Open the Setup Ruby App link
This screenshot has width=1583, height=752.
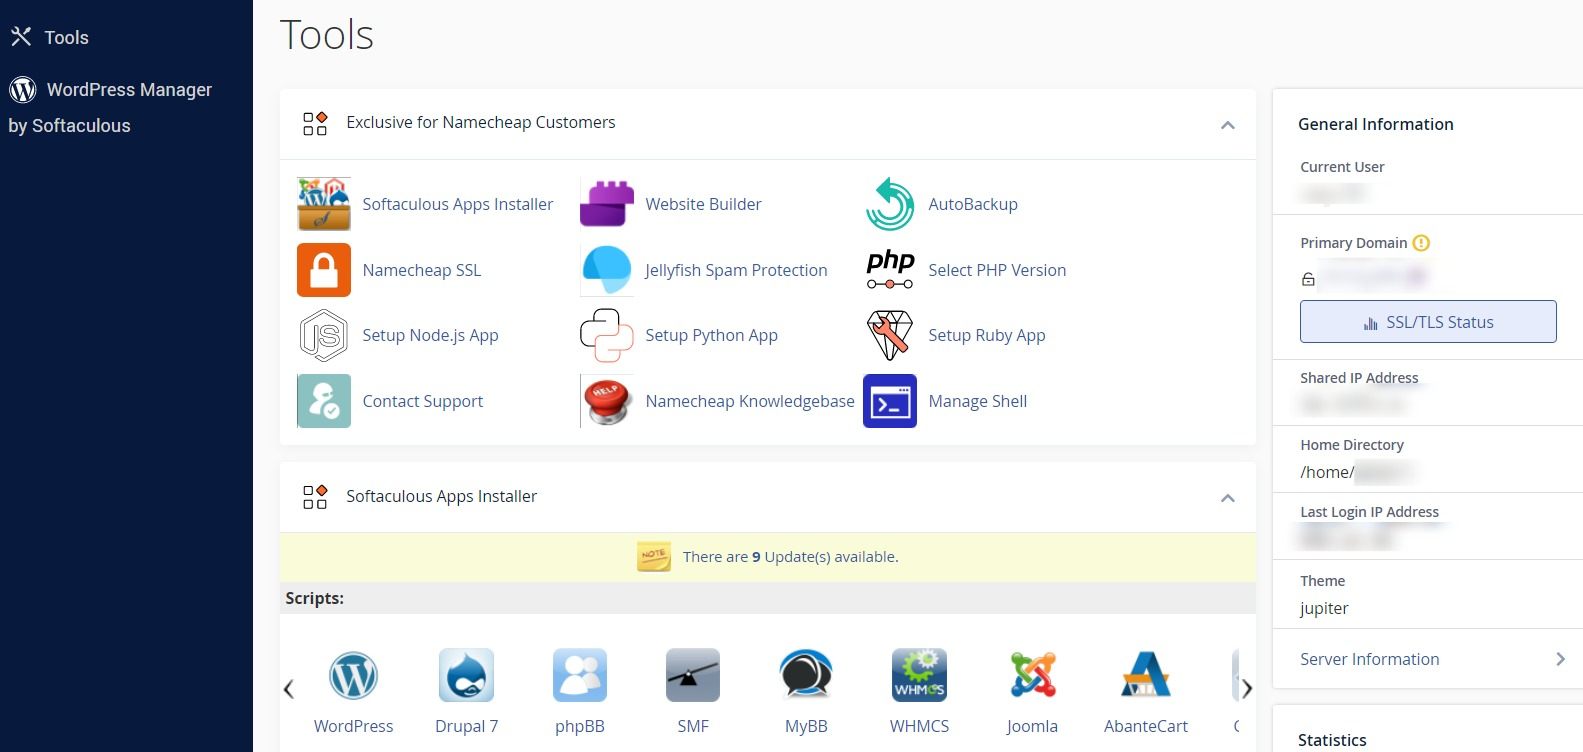pyautogui.click(x=987, y=335)
